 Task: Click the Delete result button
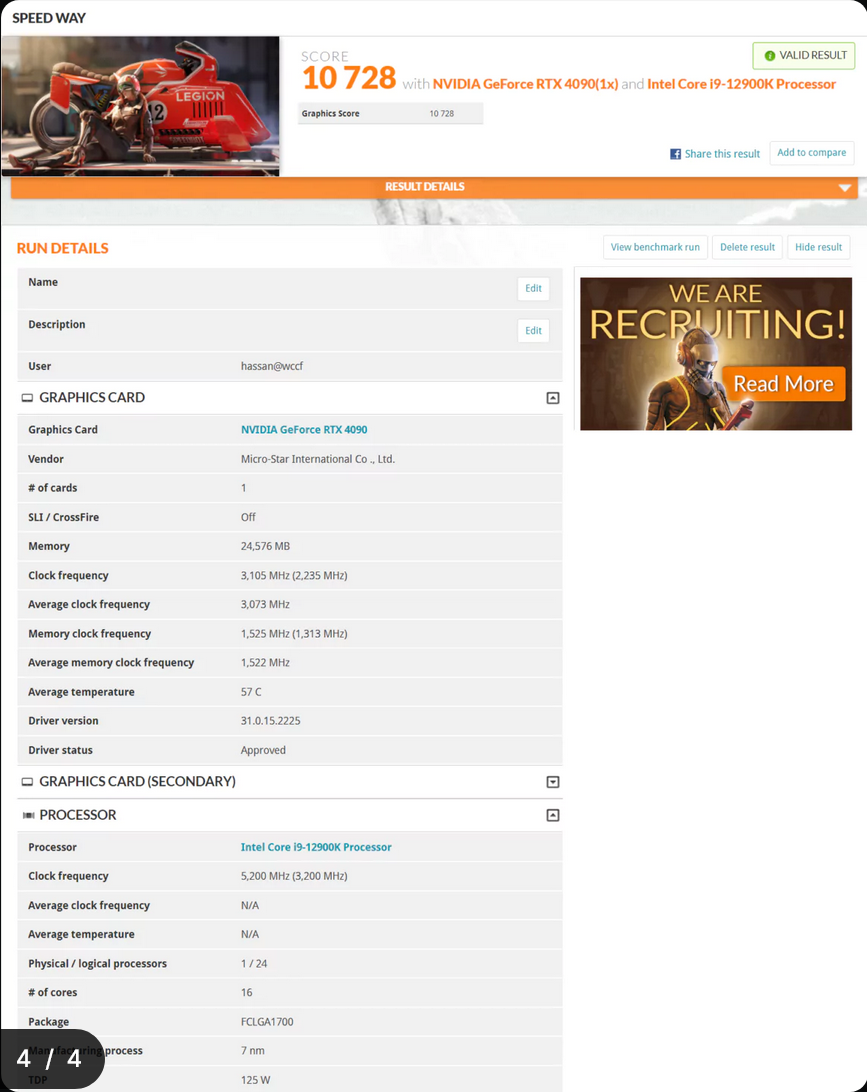(747, 247)
